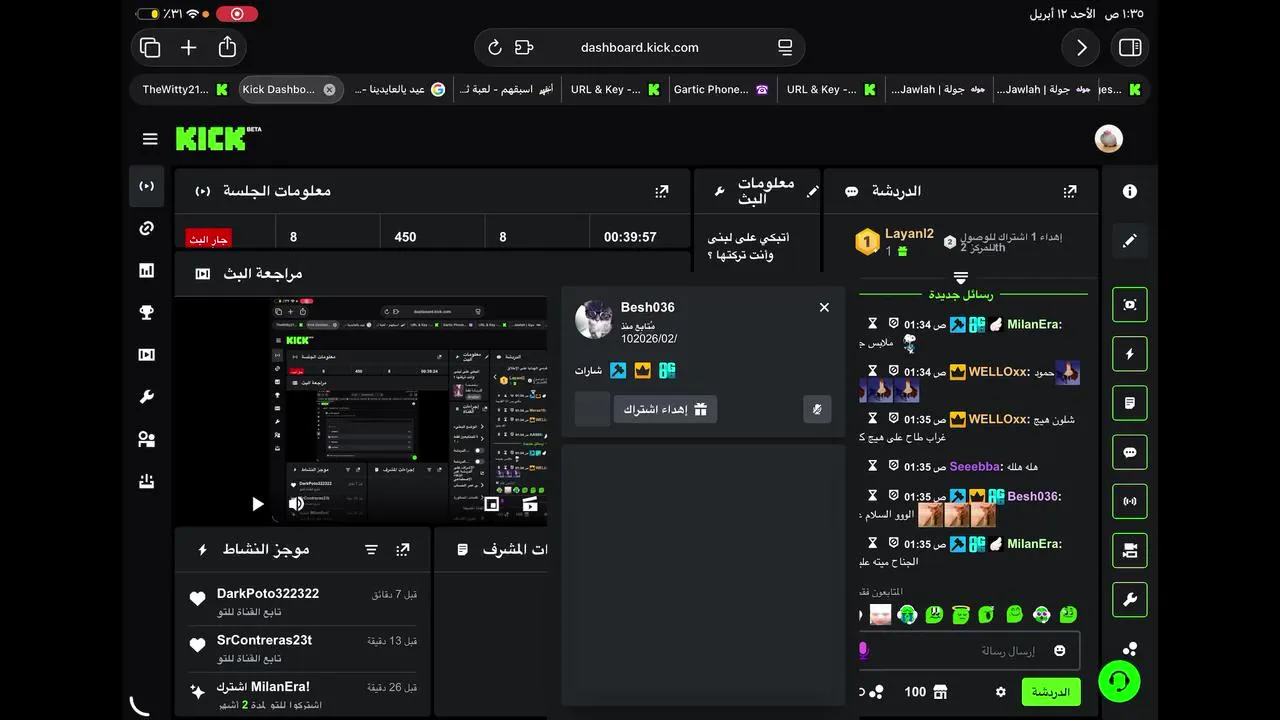Click the red screen recording indicator
Viewport: 1280px width, 720px height.
click(x=237, y=14)
